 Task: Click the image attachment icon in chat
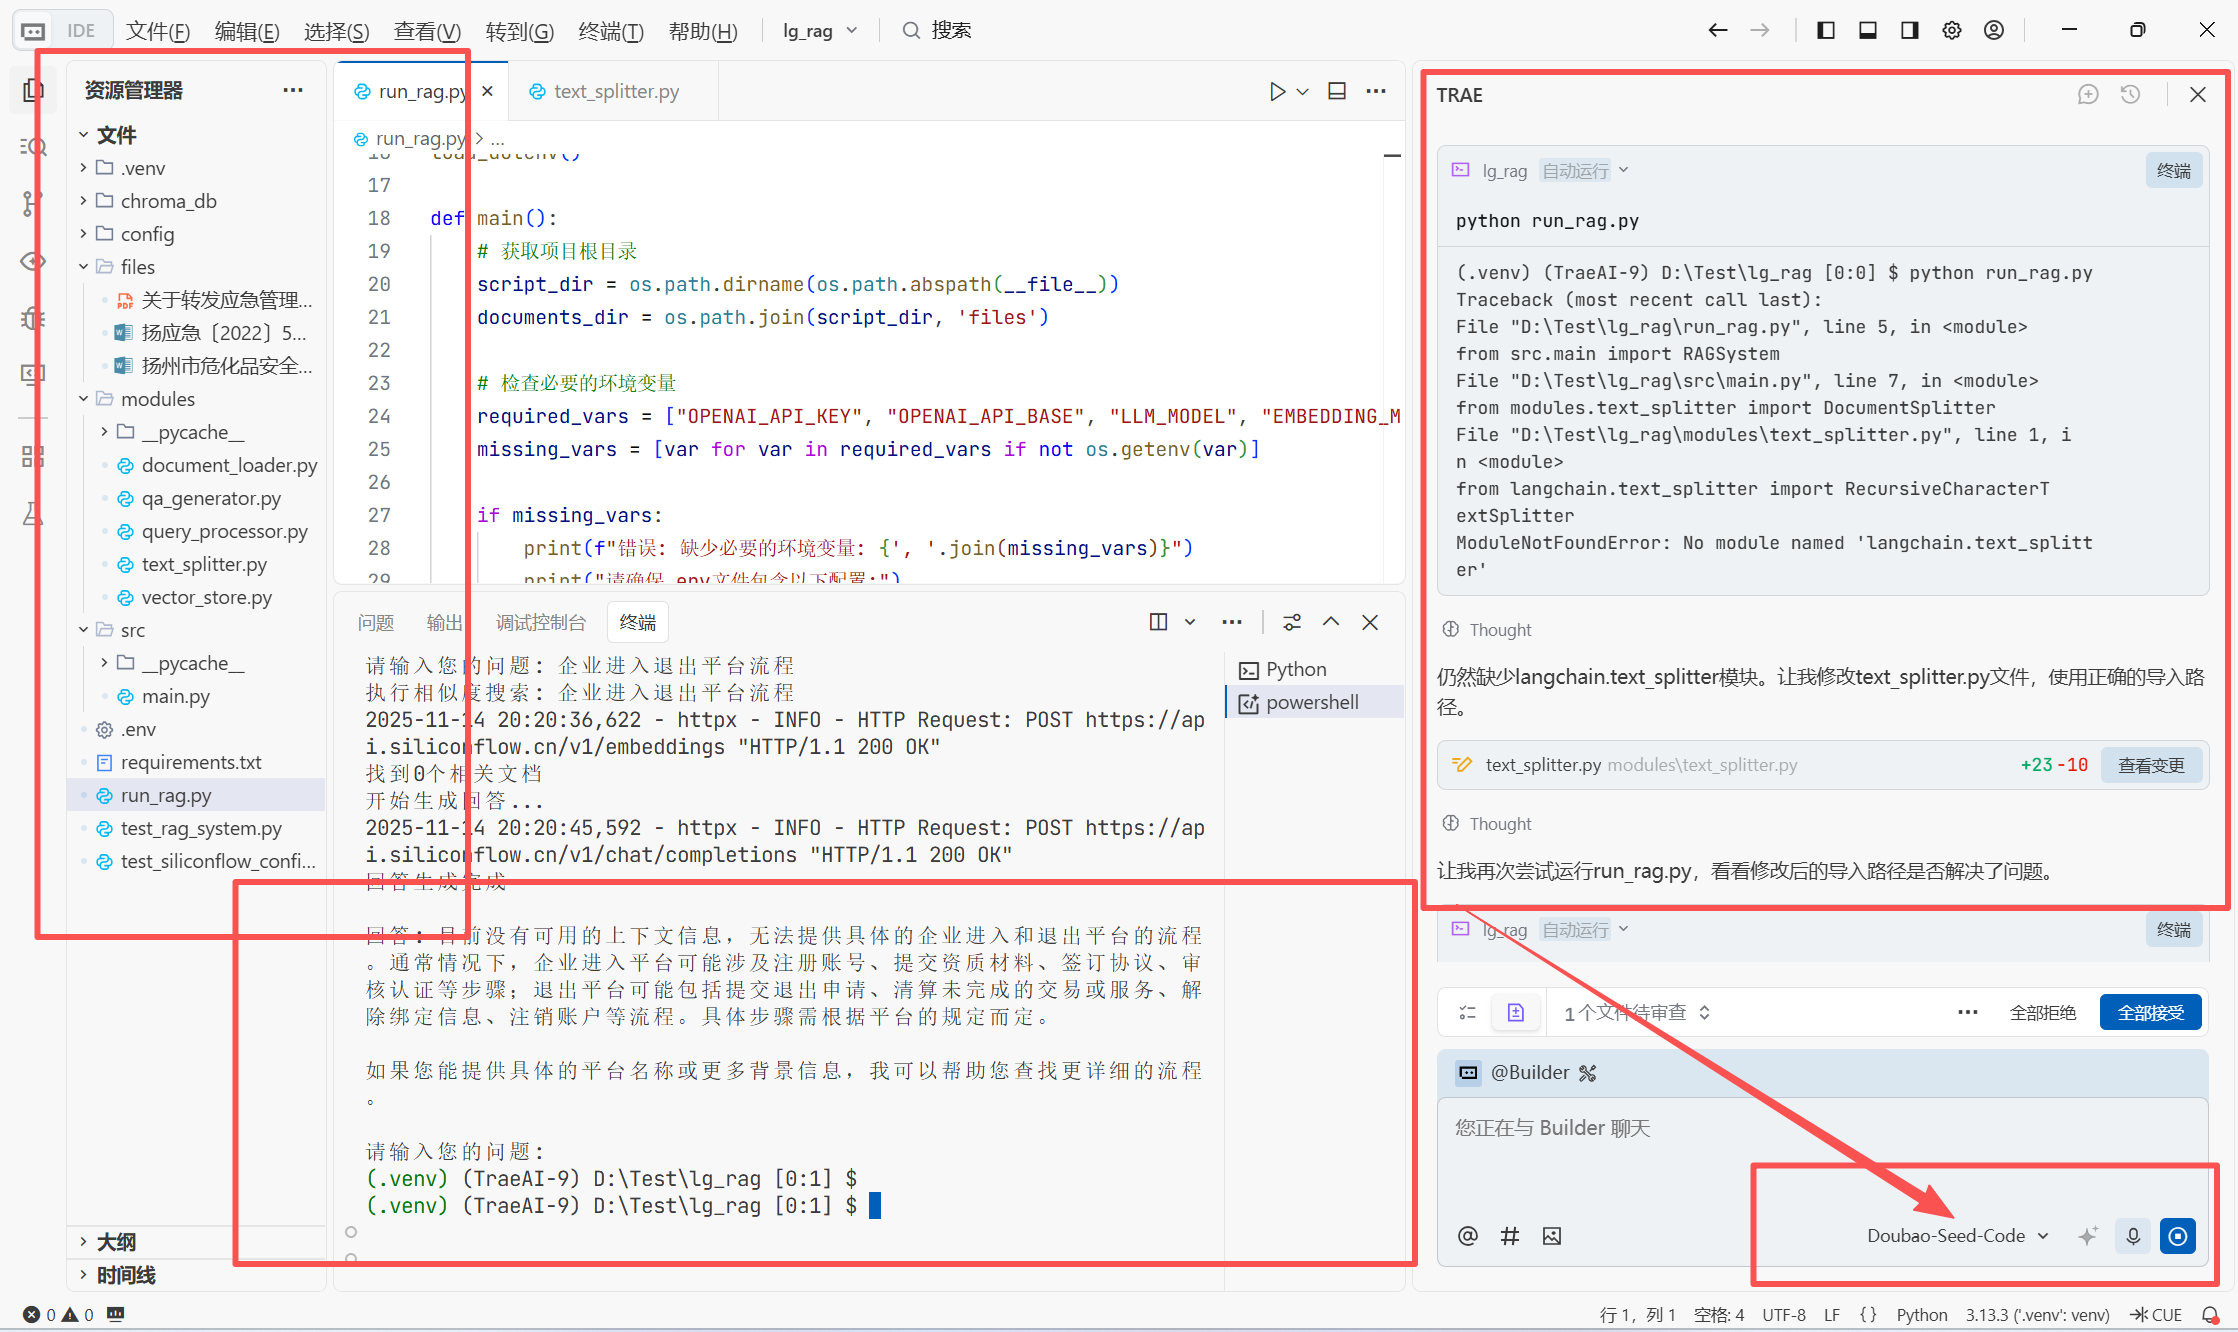click(1552, 1236)
